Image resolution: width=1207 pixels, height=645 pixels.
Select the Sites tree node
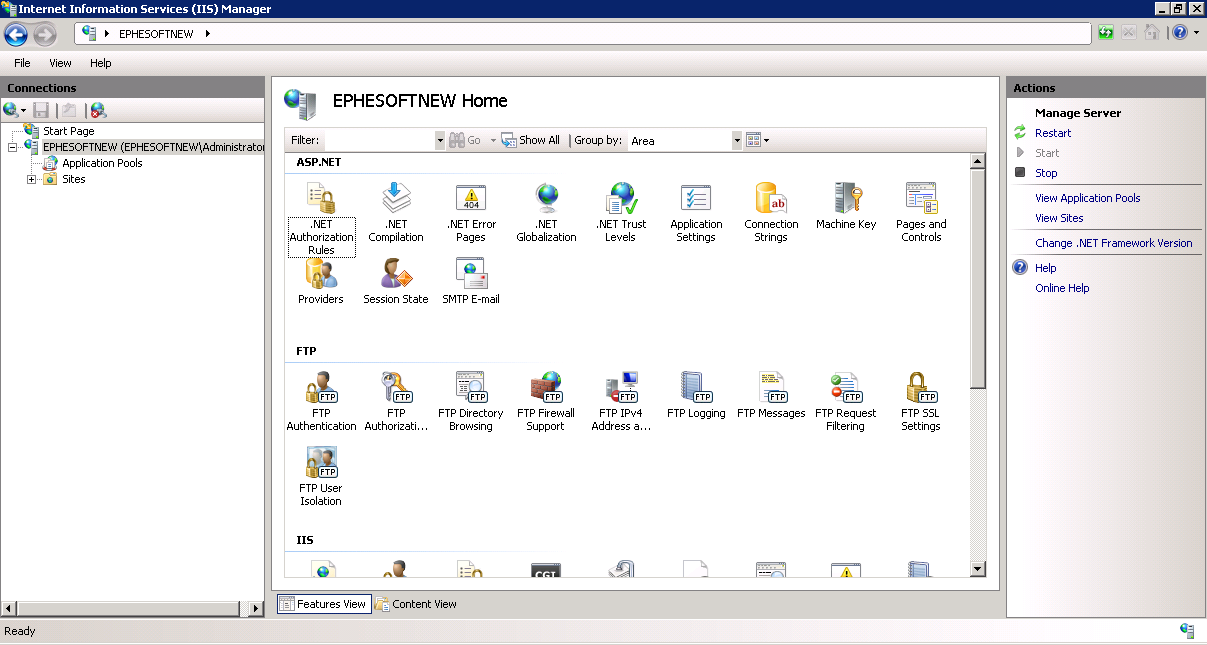click(x=74, y=180)
